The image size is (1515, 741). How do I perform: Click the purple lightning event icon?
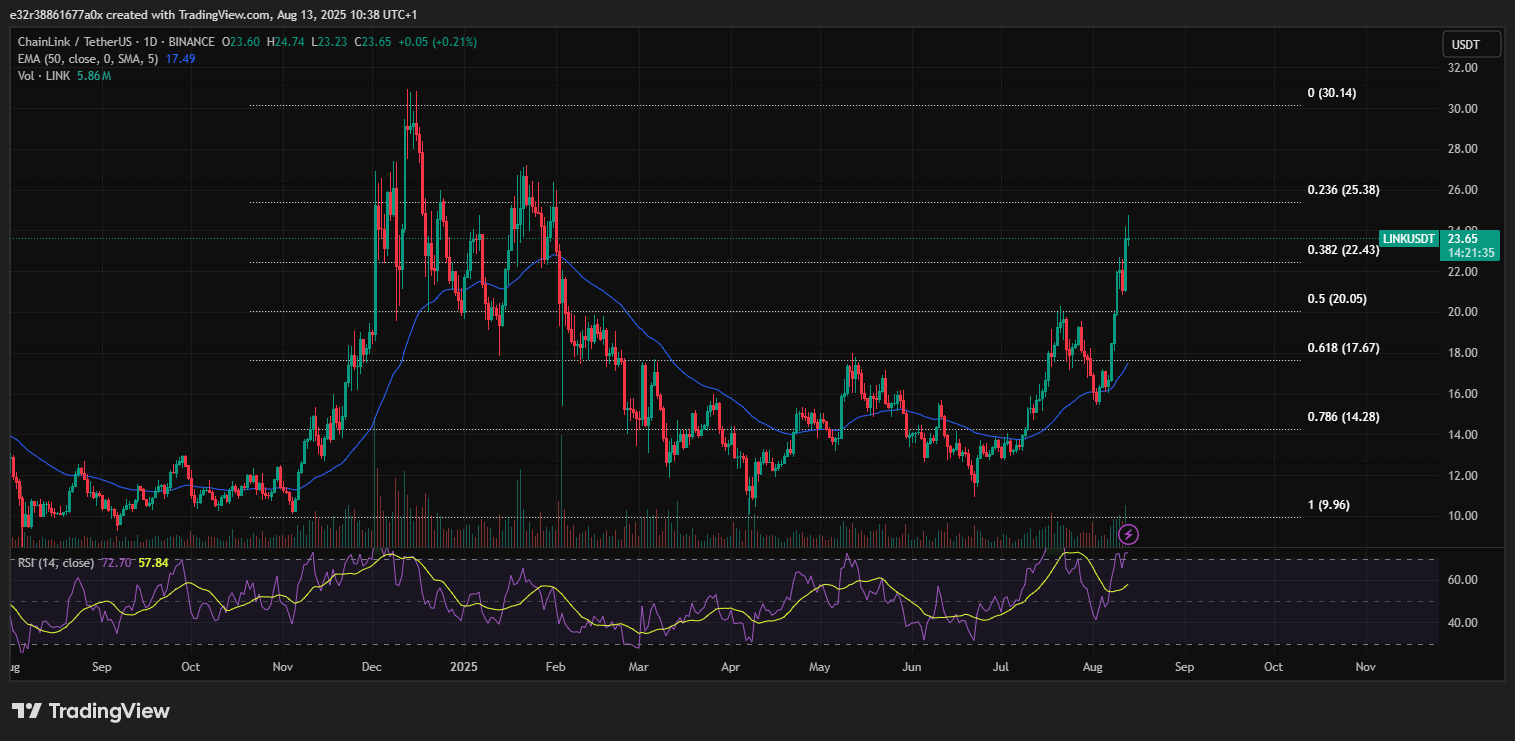(x=1128, y=534)
